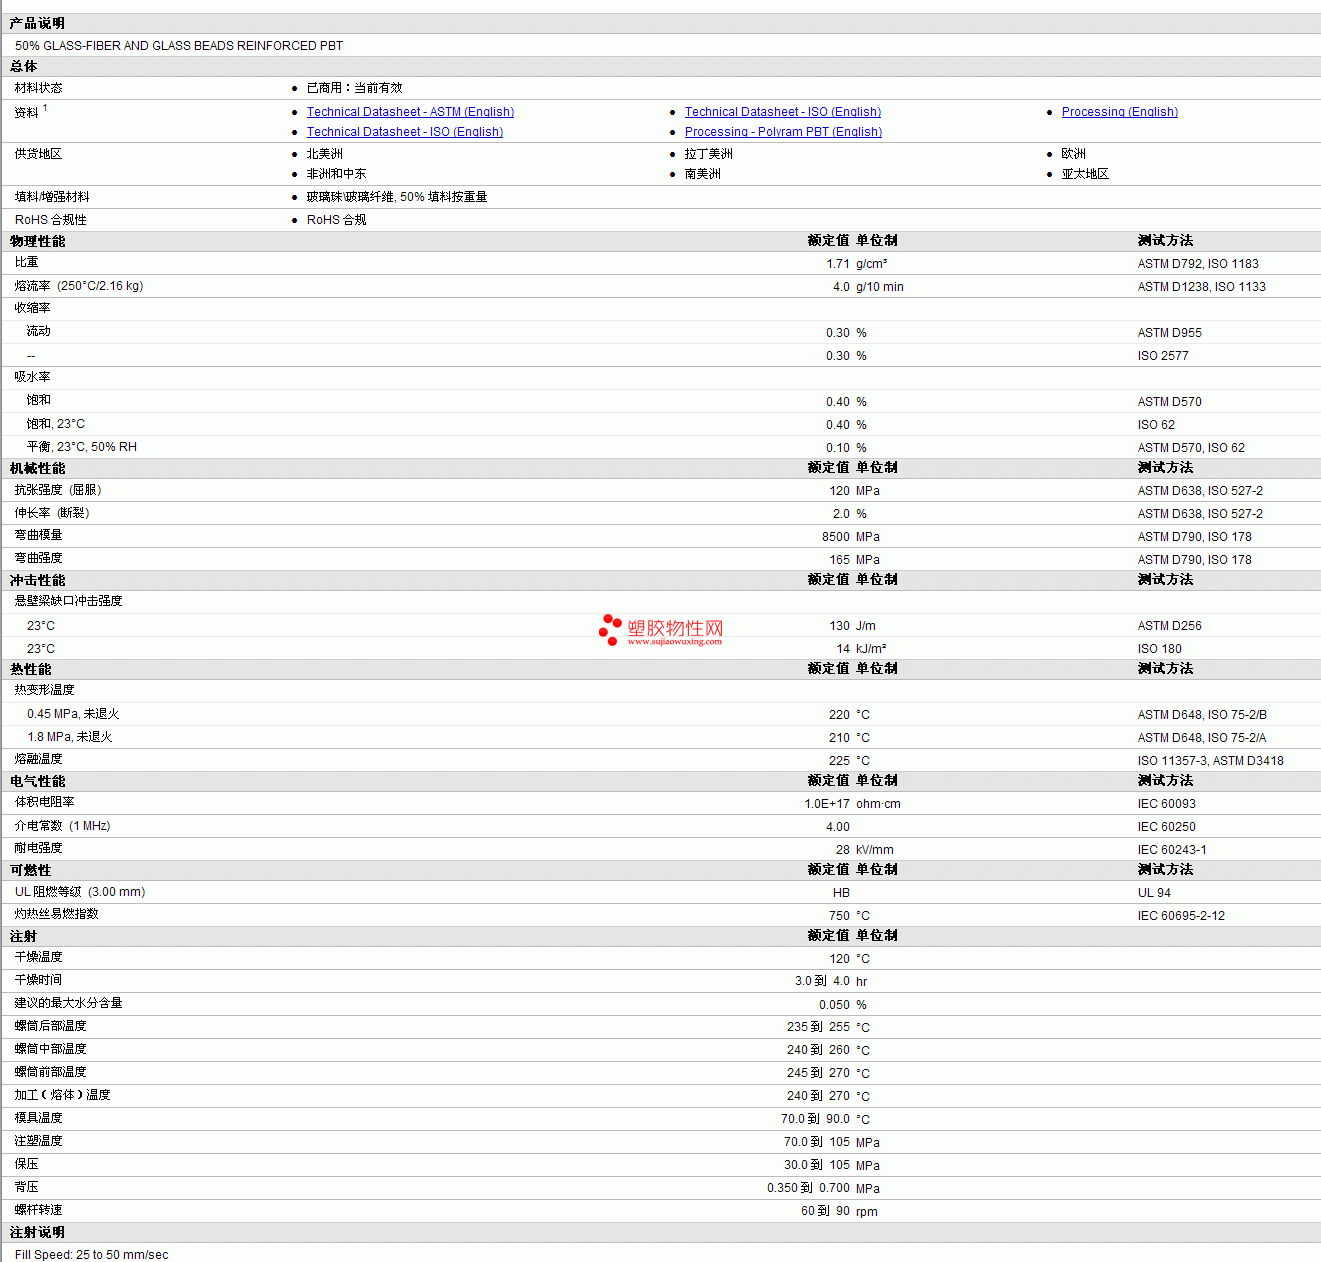Click the 拉丁美洲 region entry

[x=709, y=154]
